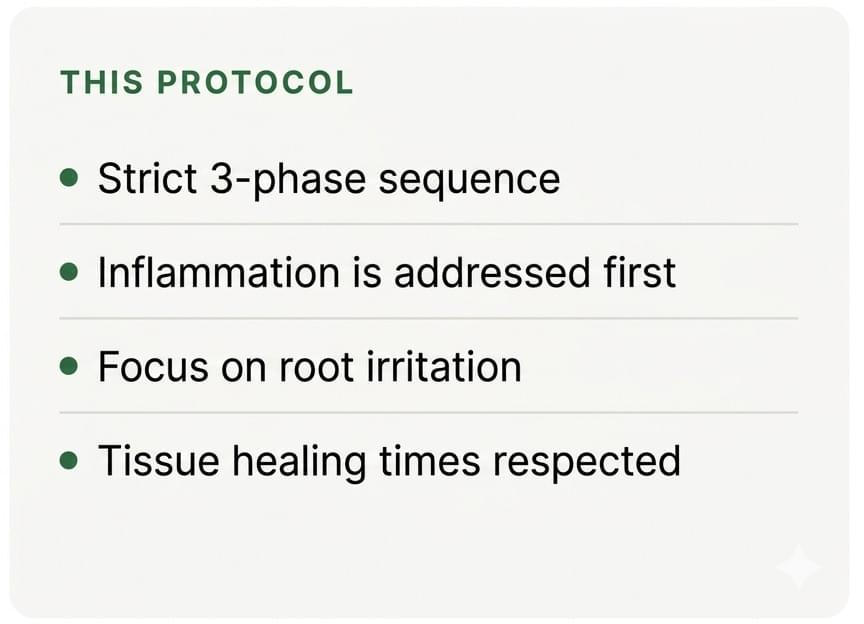
Task: Click the Tissue healing times respected item
Action: [x=388, y=461]
